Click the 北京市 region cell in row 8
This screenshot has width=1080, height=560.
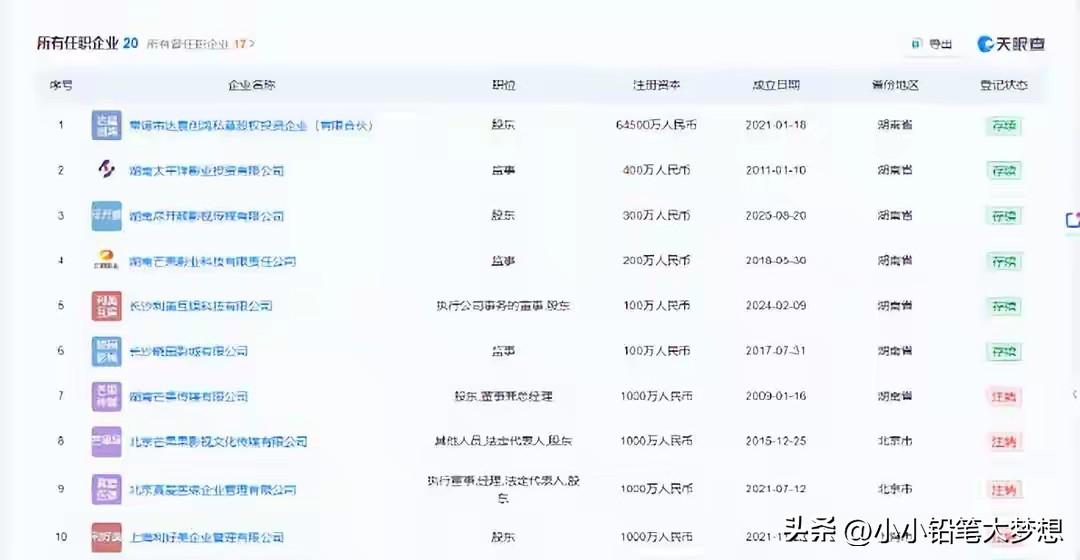point(895,441)
